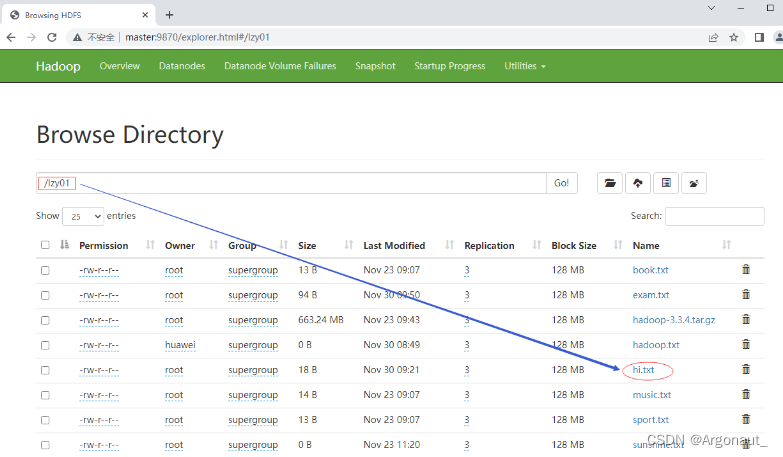
Task: Click the Go! button
Action: [x=562, y=183]
